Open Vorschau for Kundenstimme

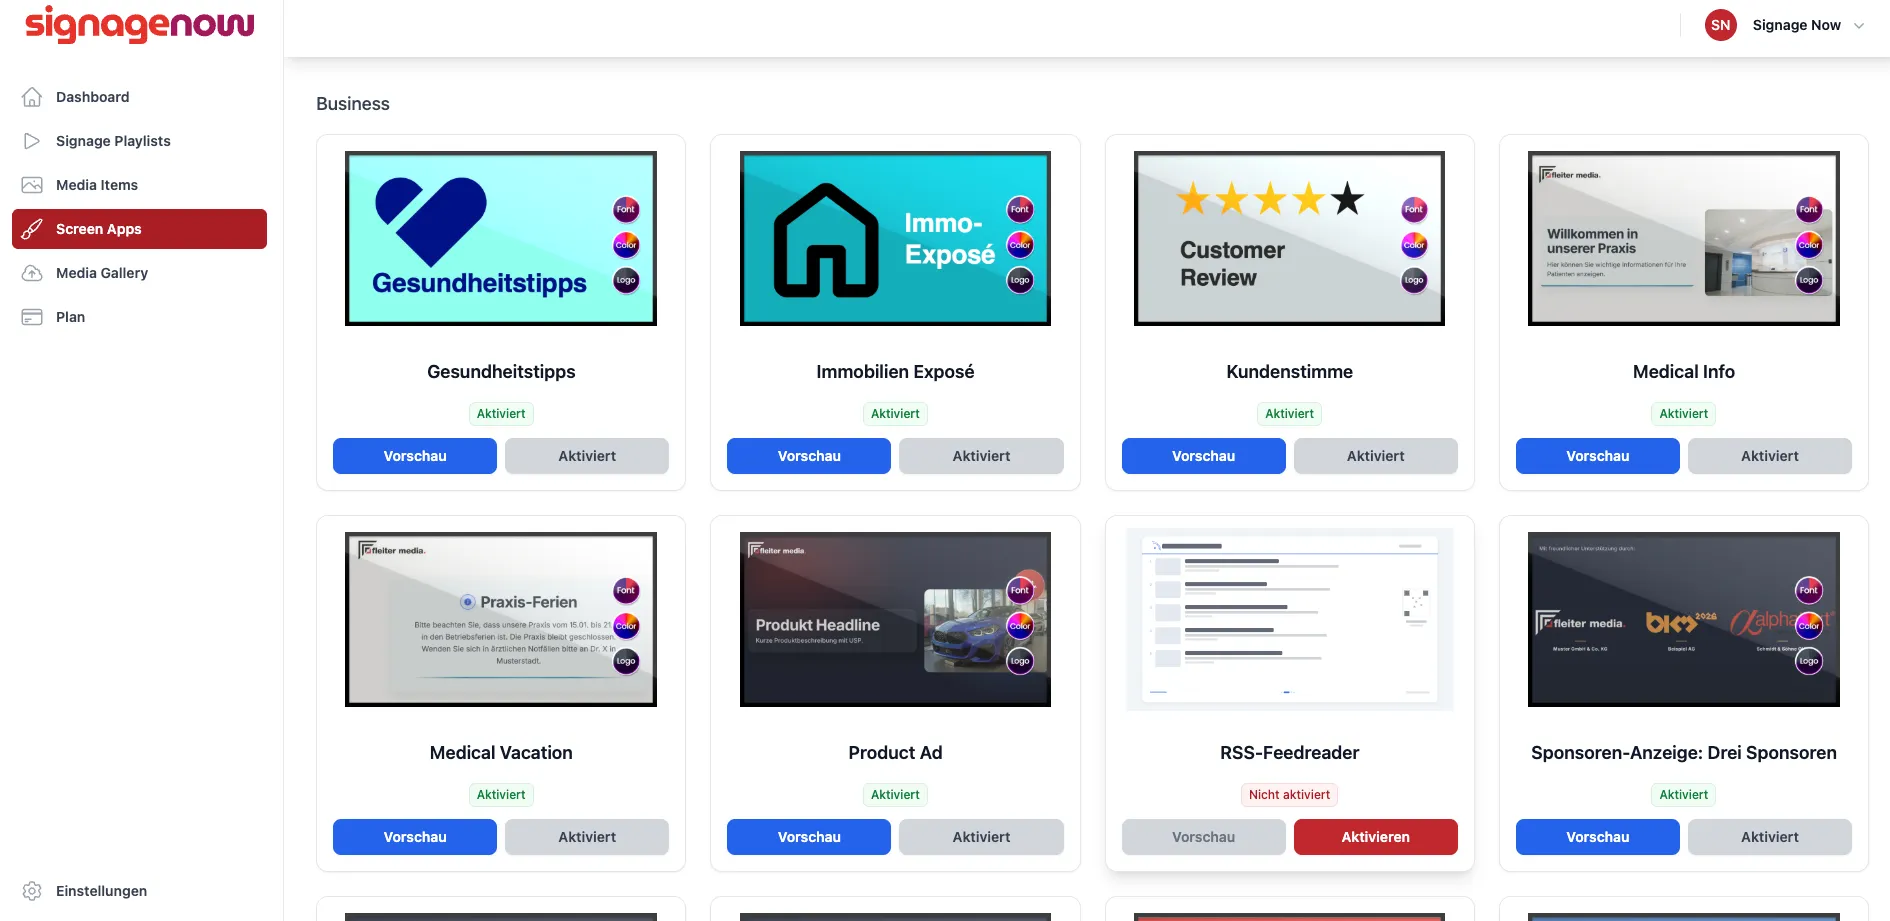point(1203,456)
